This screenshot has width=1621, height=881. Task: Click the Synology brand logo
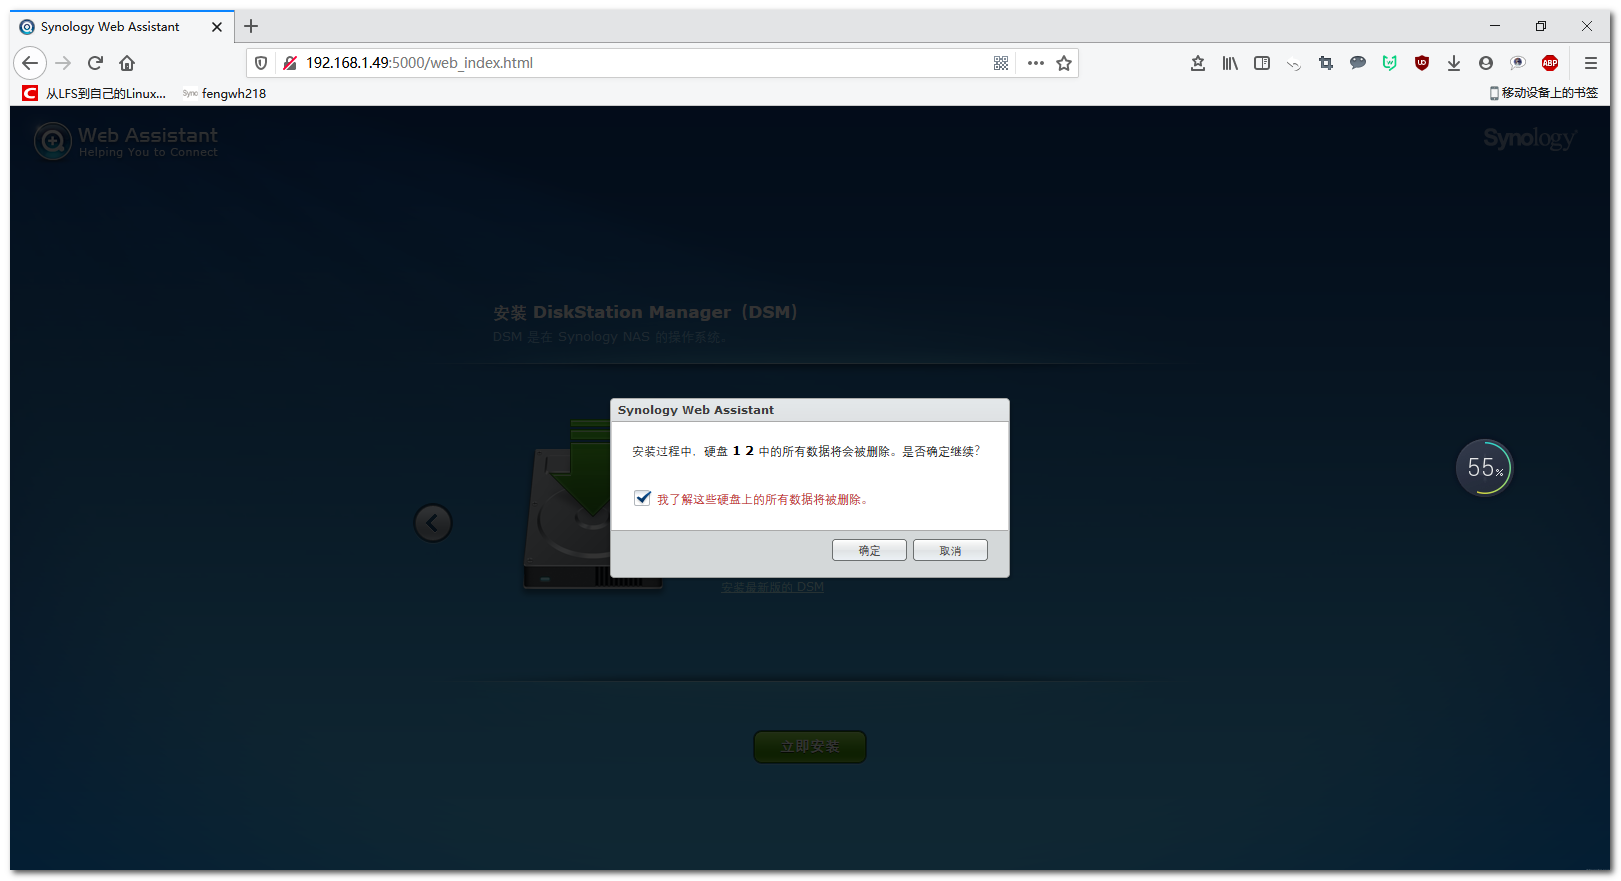[x=1530, y=139]
